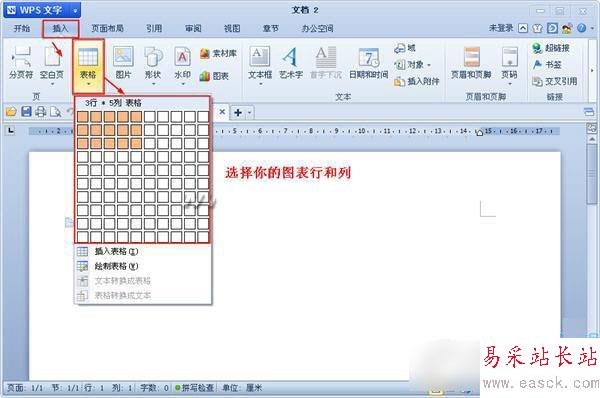Click the tab stop selector at ruler left
This screenshot has width=600, height=398.
[x=11, y=131]
